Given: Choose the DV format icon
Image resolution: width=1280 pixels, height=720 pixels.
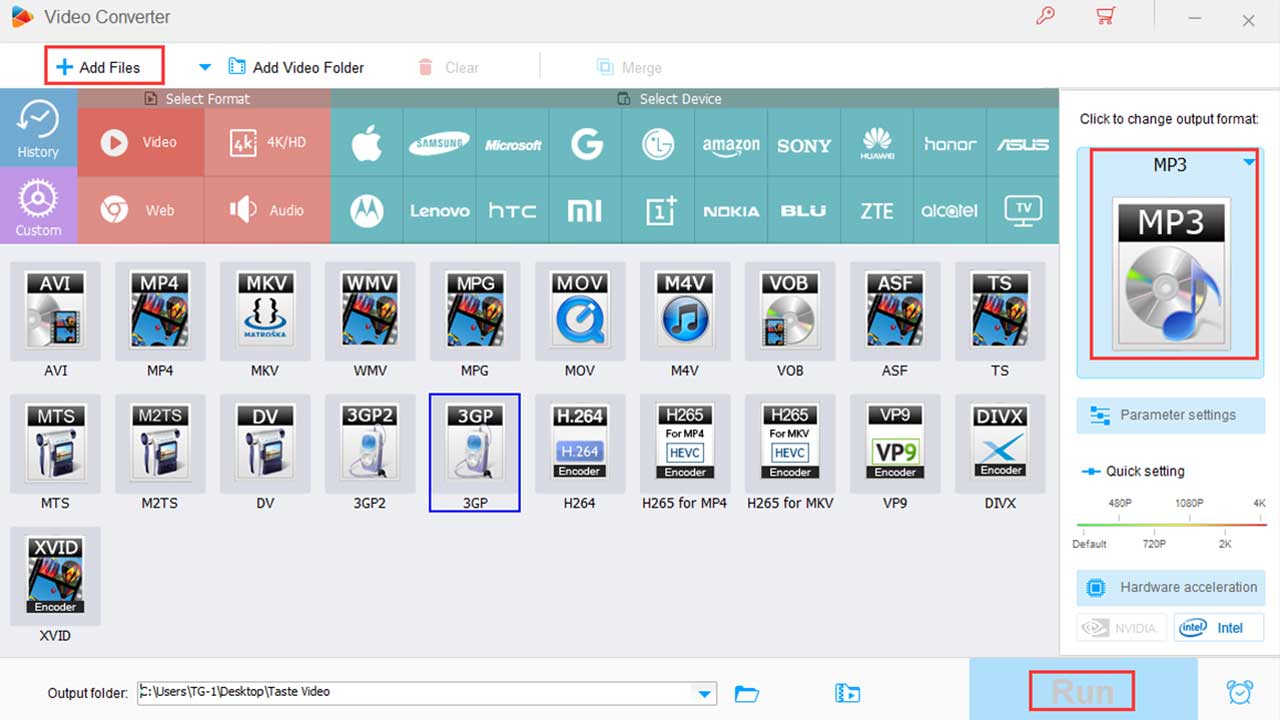Looking at the screenshot, I should click(x=265, y=443).
